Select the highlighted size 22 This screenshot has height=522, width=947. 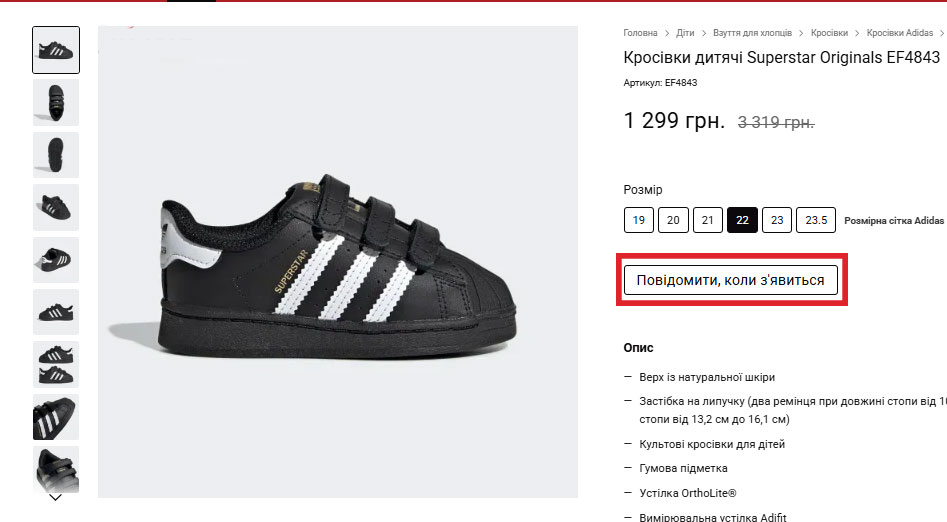pos(742,220)
